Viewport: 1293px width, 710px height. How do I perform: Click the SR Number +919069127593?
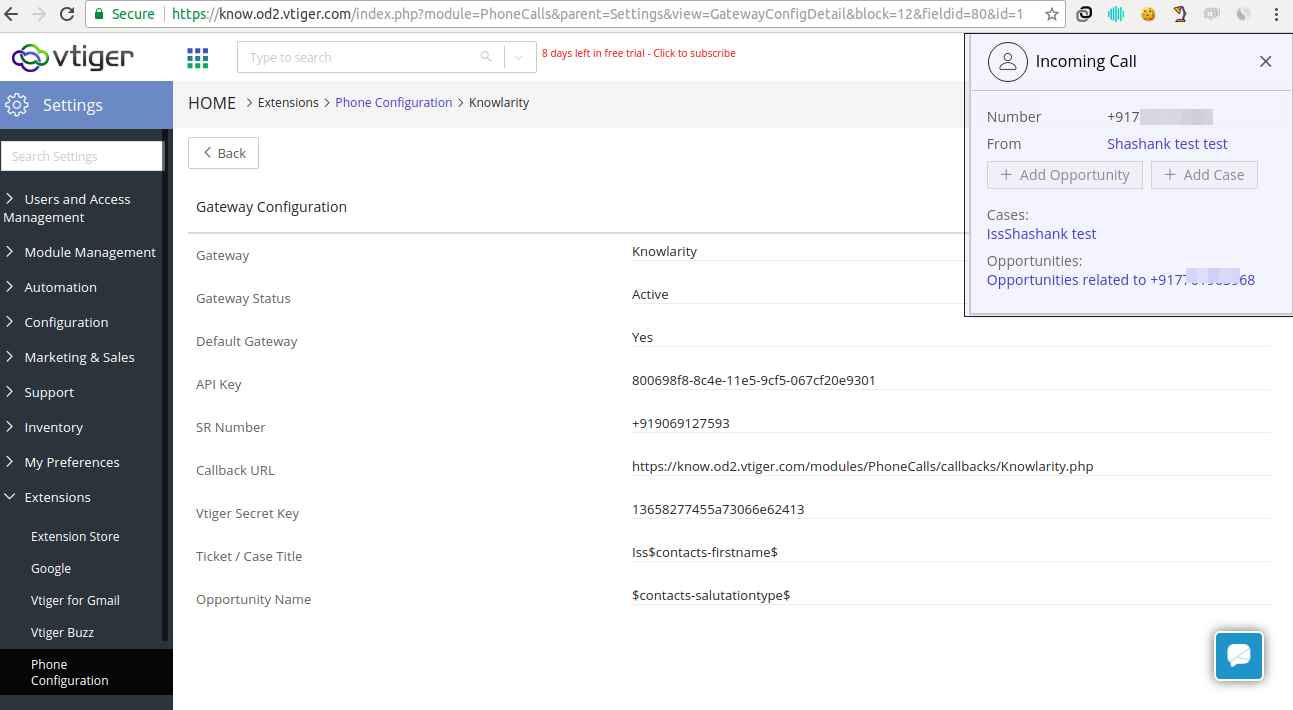[x=681, y=423]
